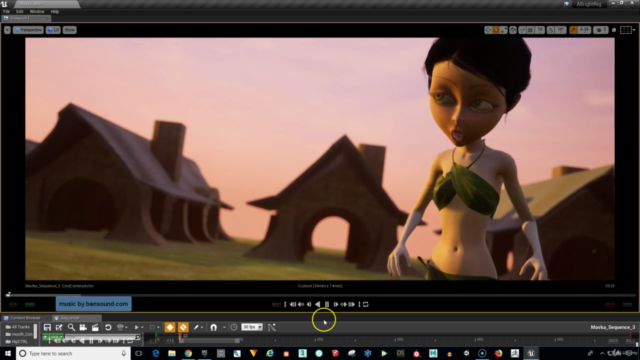This screenshot has height=360, width=640.
Task: Go to next key in viewport transport
Action: [x=344, y=304]
